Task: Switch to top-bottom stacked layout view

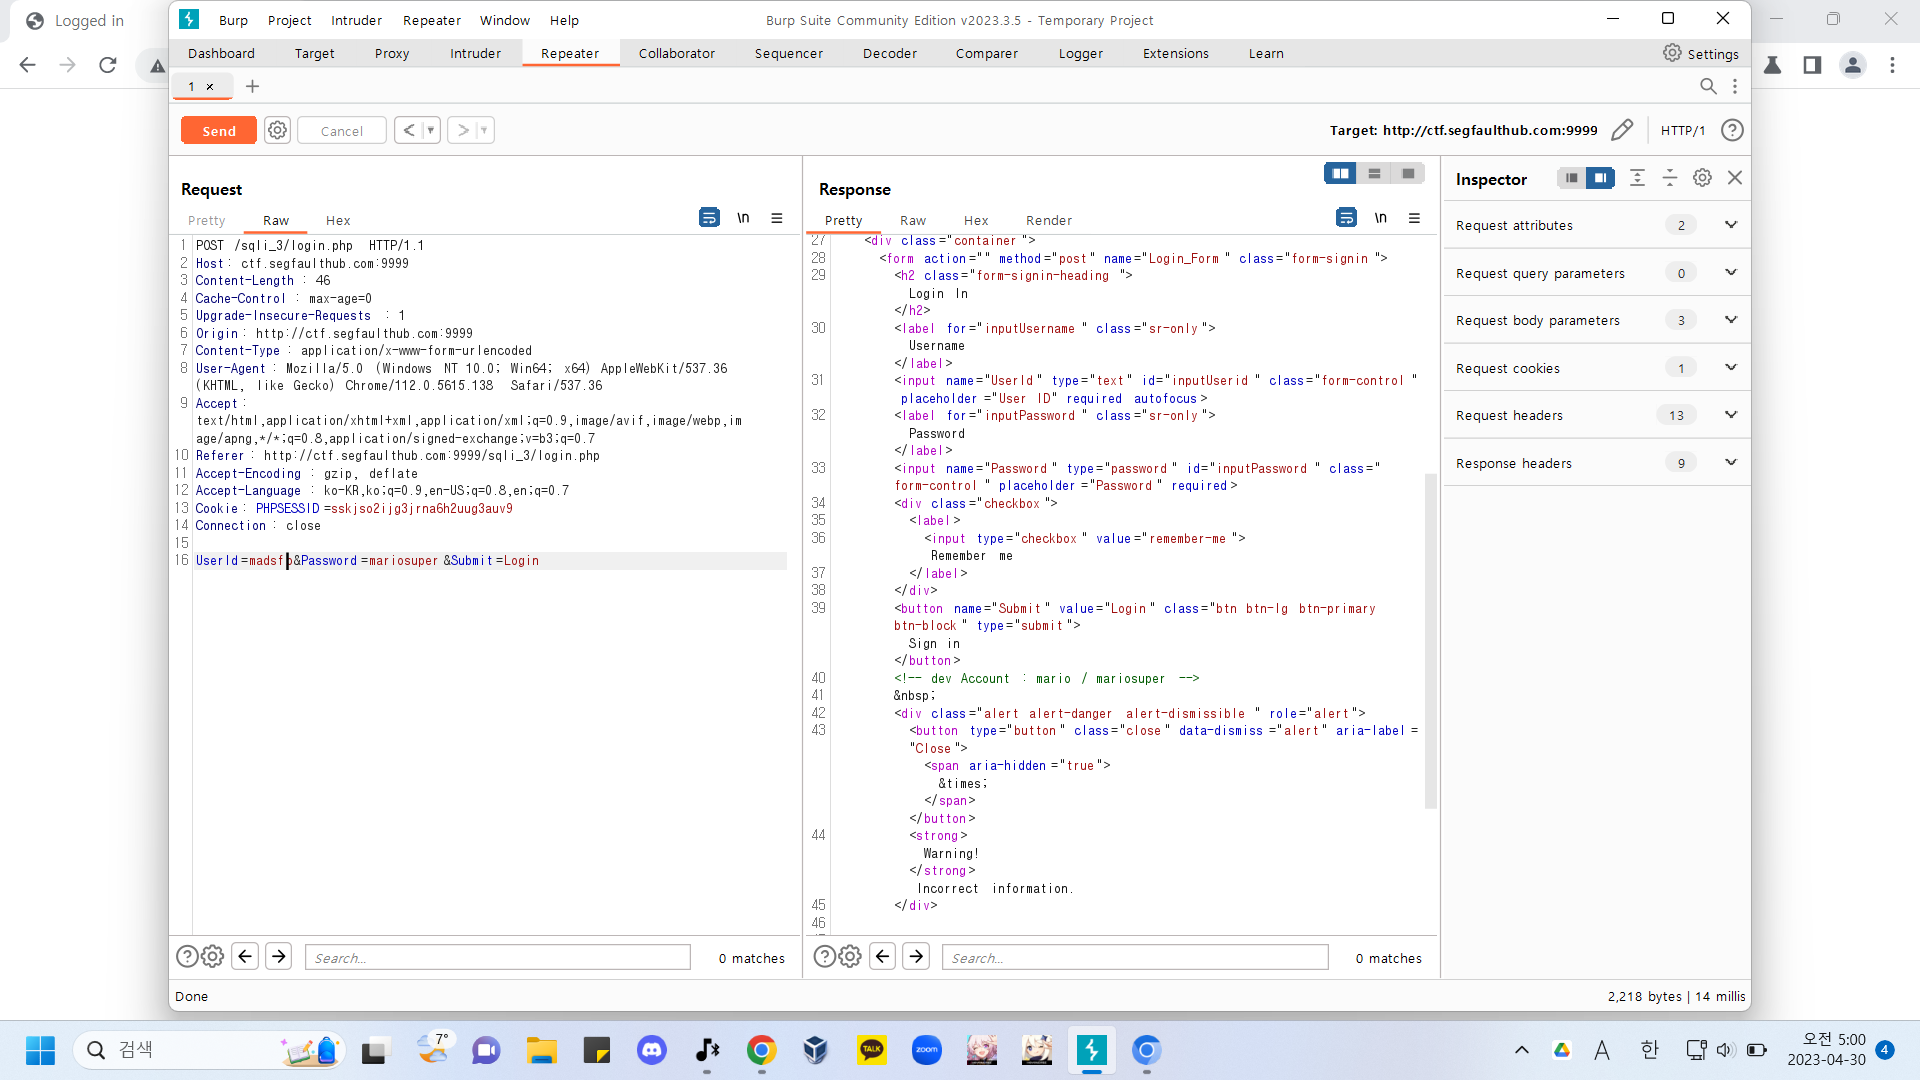Action: pos(1374,174)
